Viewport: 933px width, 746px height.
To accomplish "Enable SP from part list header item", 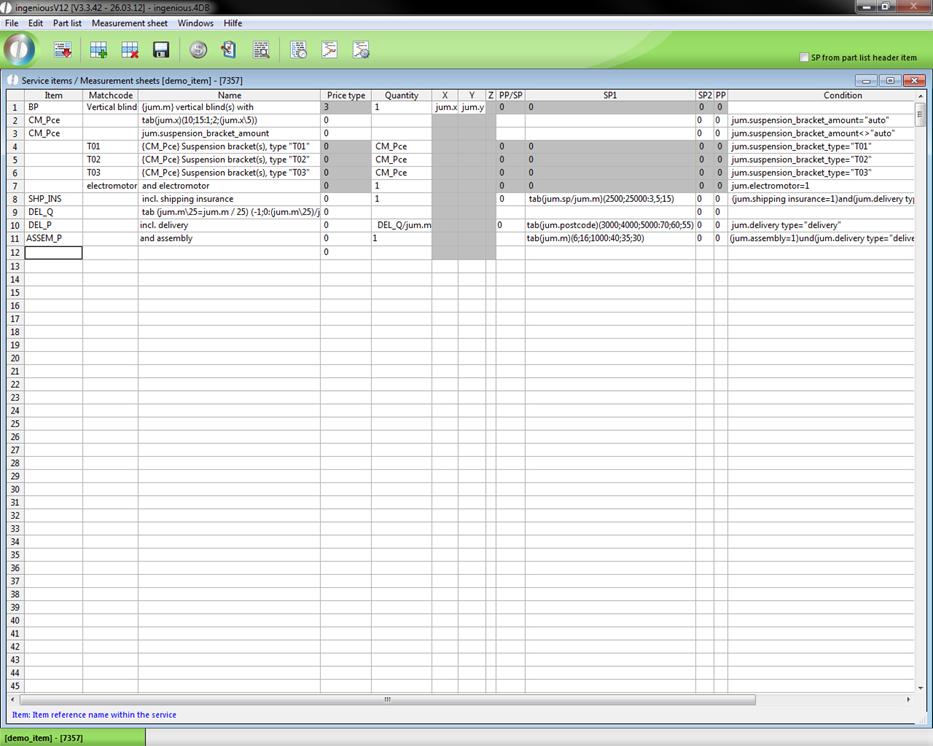I will coord(804,58).
